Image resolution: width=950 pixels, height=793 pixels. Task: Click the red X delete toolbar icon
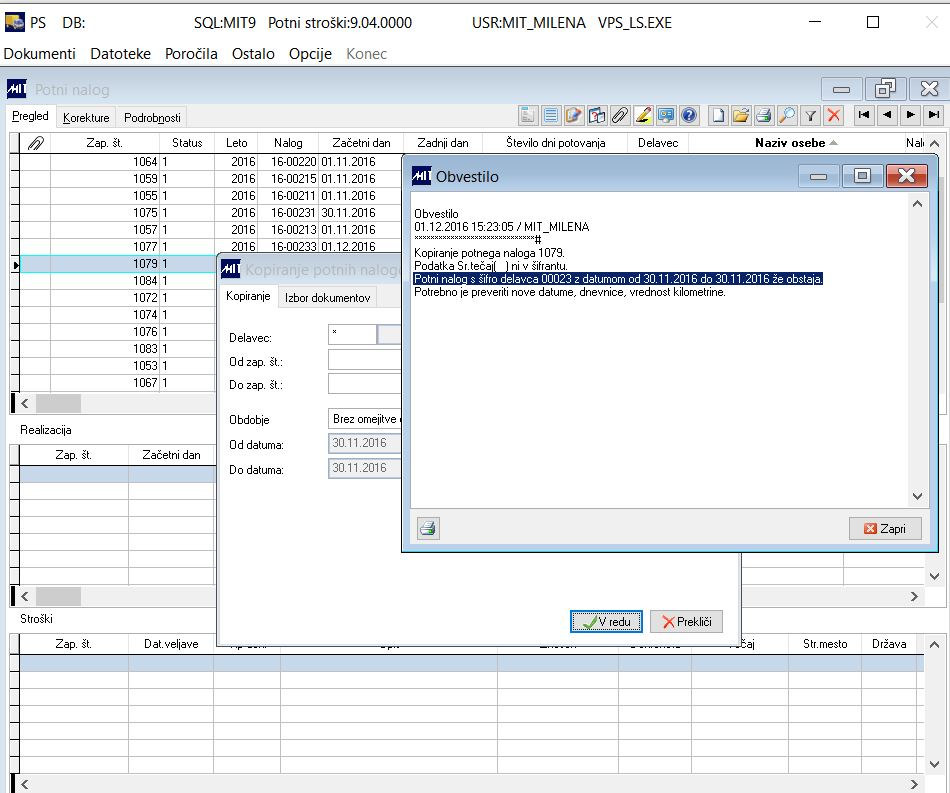click(833, 115)
